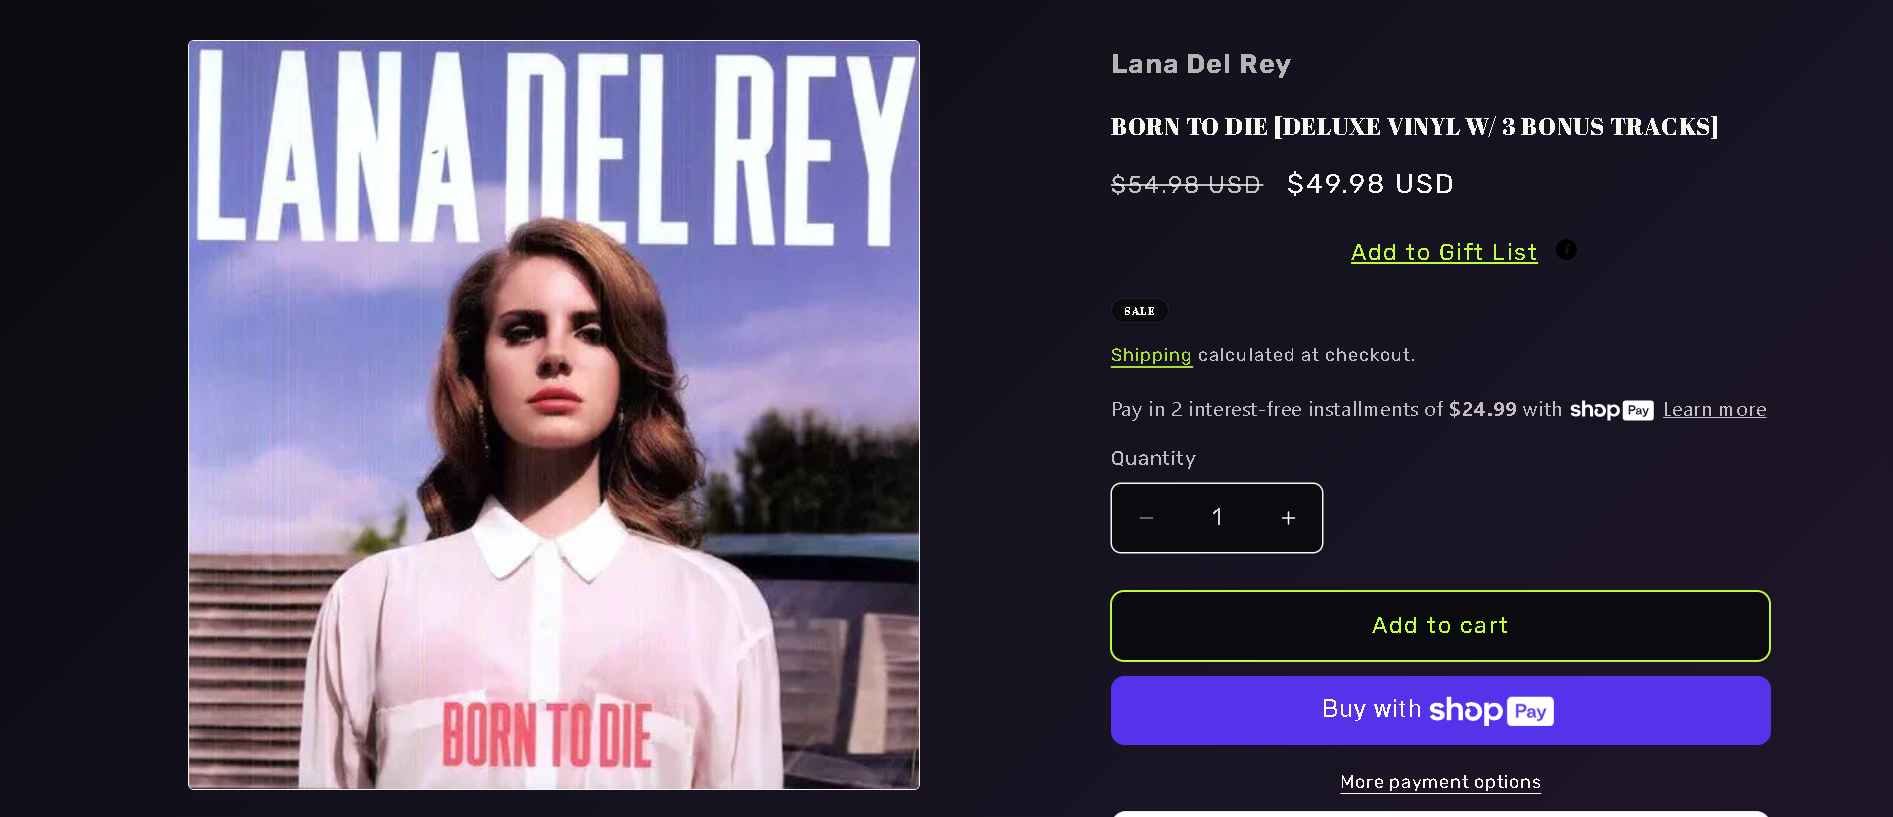The height and width of the screenshot is (817, 1893).
Task: Open the Add to Gift List link
Action: [x=1444, y=252]
